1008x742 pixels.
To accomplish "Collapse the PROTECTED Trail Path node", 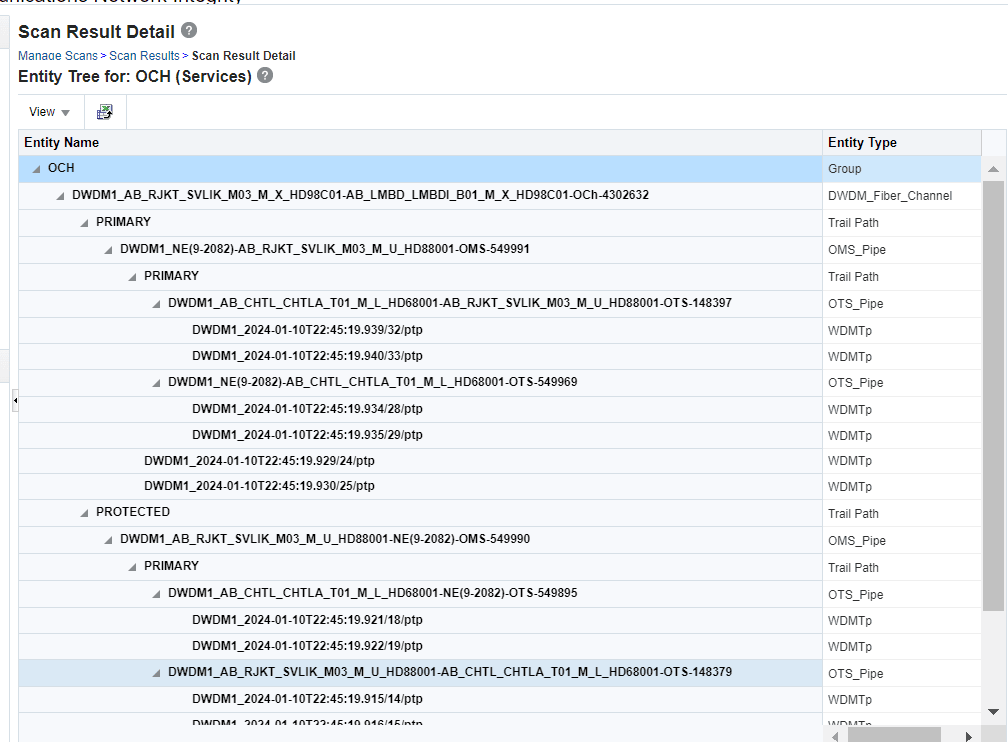I will 84,511.
